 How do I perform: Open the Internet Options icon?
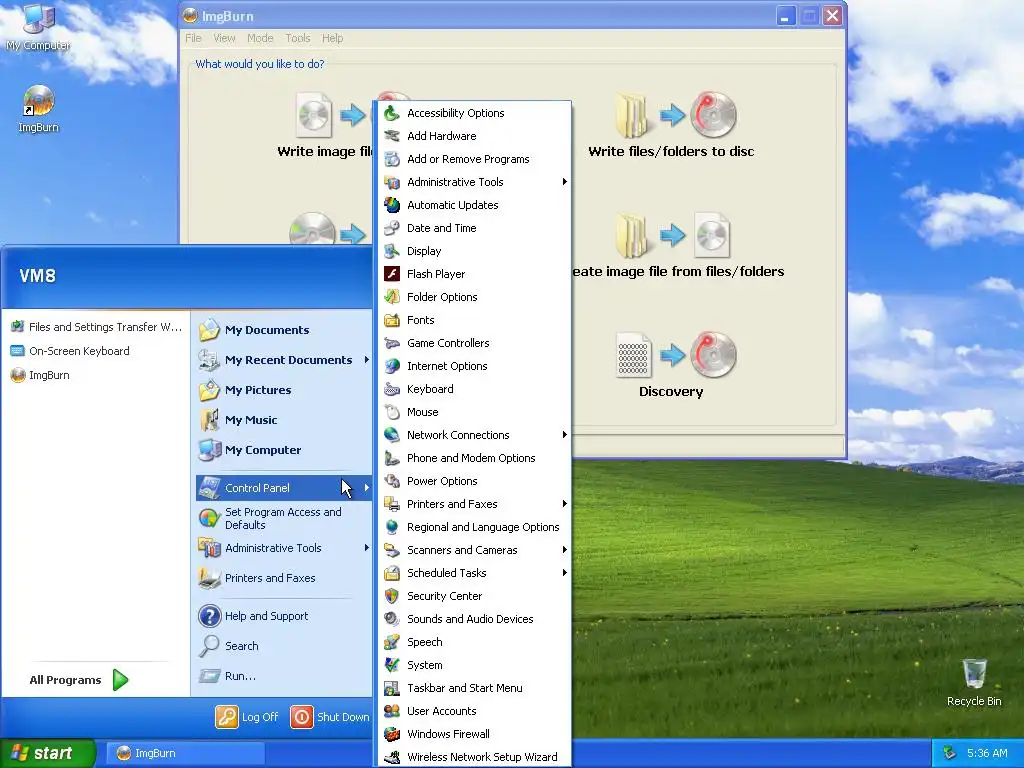[392, 366]
